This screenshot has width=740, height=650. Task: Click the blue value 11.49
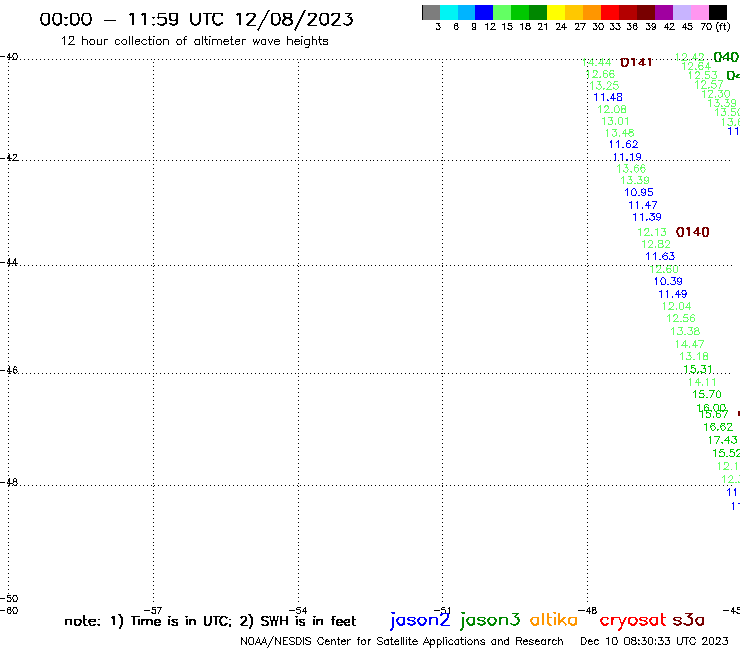click(673, 294)
